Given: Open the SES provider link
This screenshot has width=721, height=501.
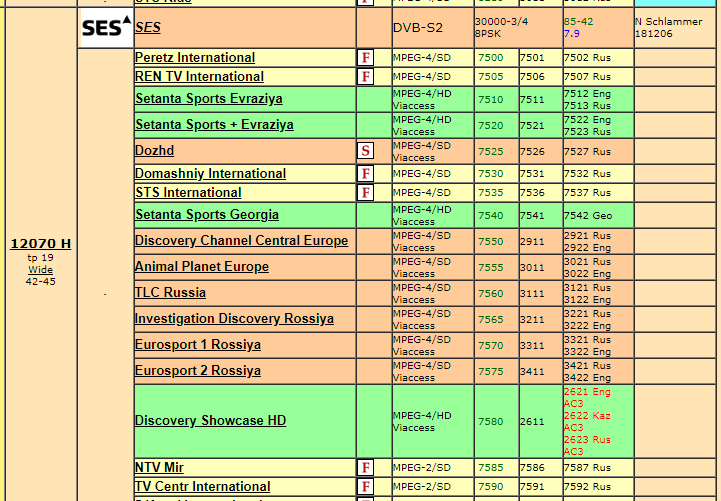Looking at the screenshot, I should (x=148, y=28).
